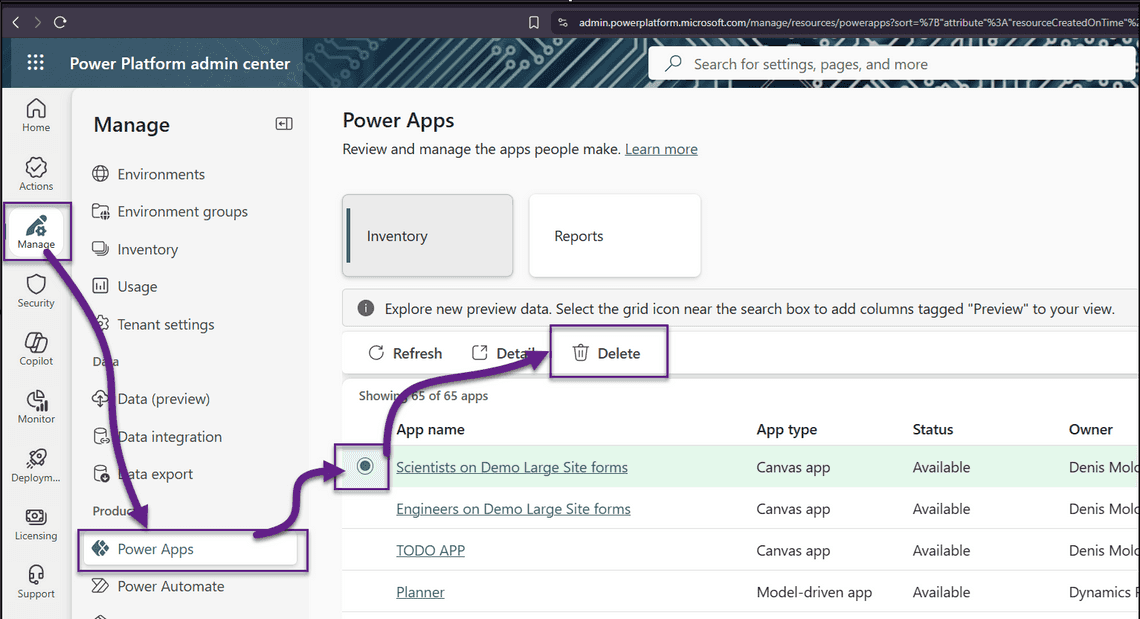Select the Monitor icon
The image size is (1140, 619).
pos(36,404)
